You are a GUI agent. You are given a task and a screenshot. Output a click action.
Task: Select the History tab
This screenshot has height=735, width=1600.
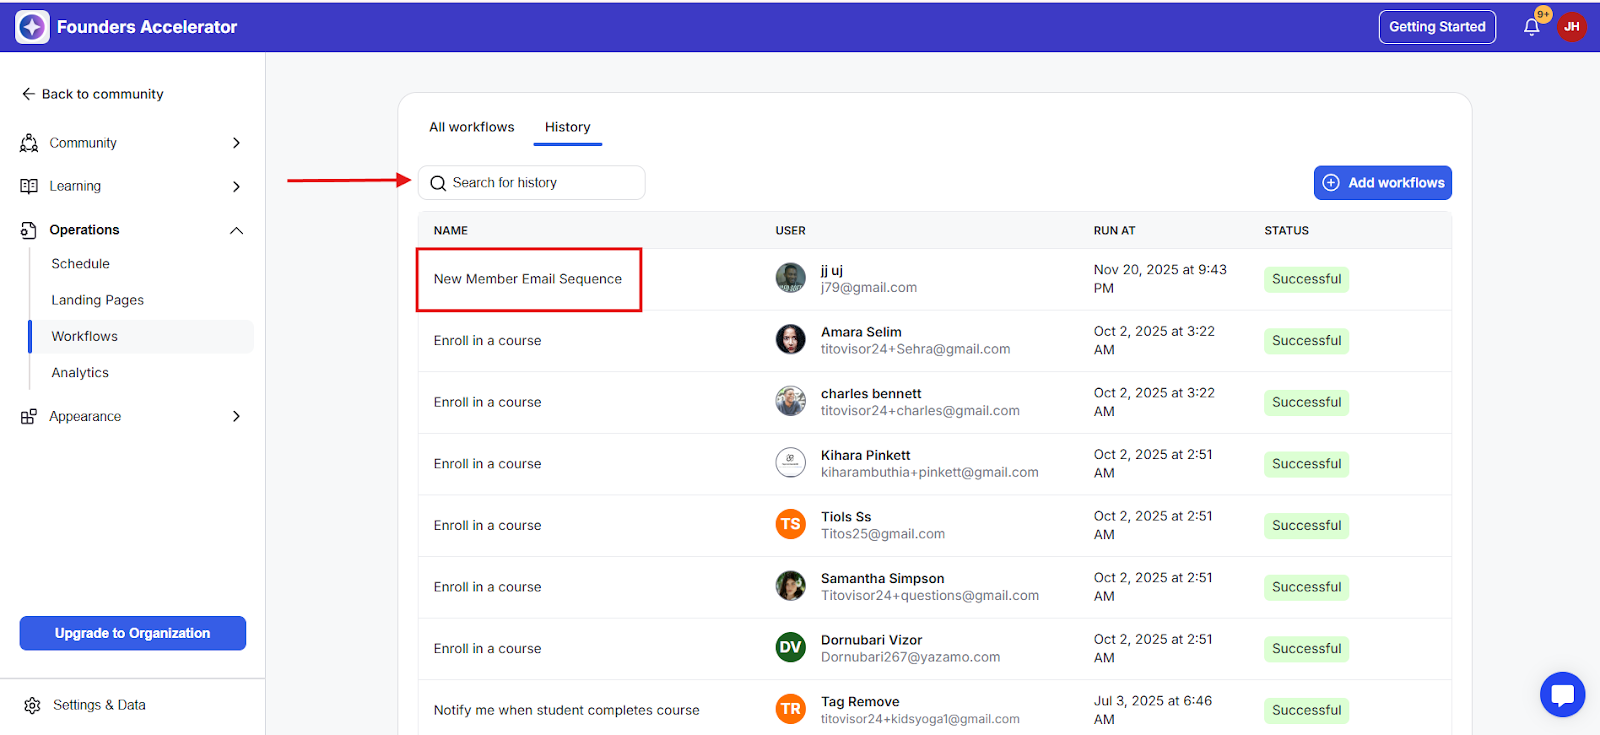click(568, 127)
